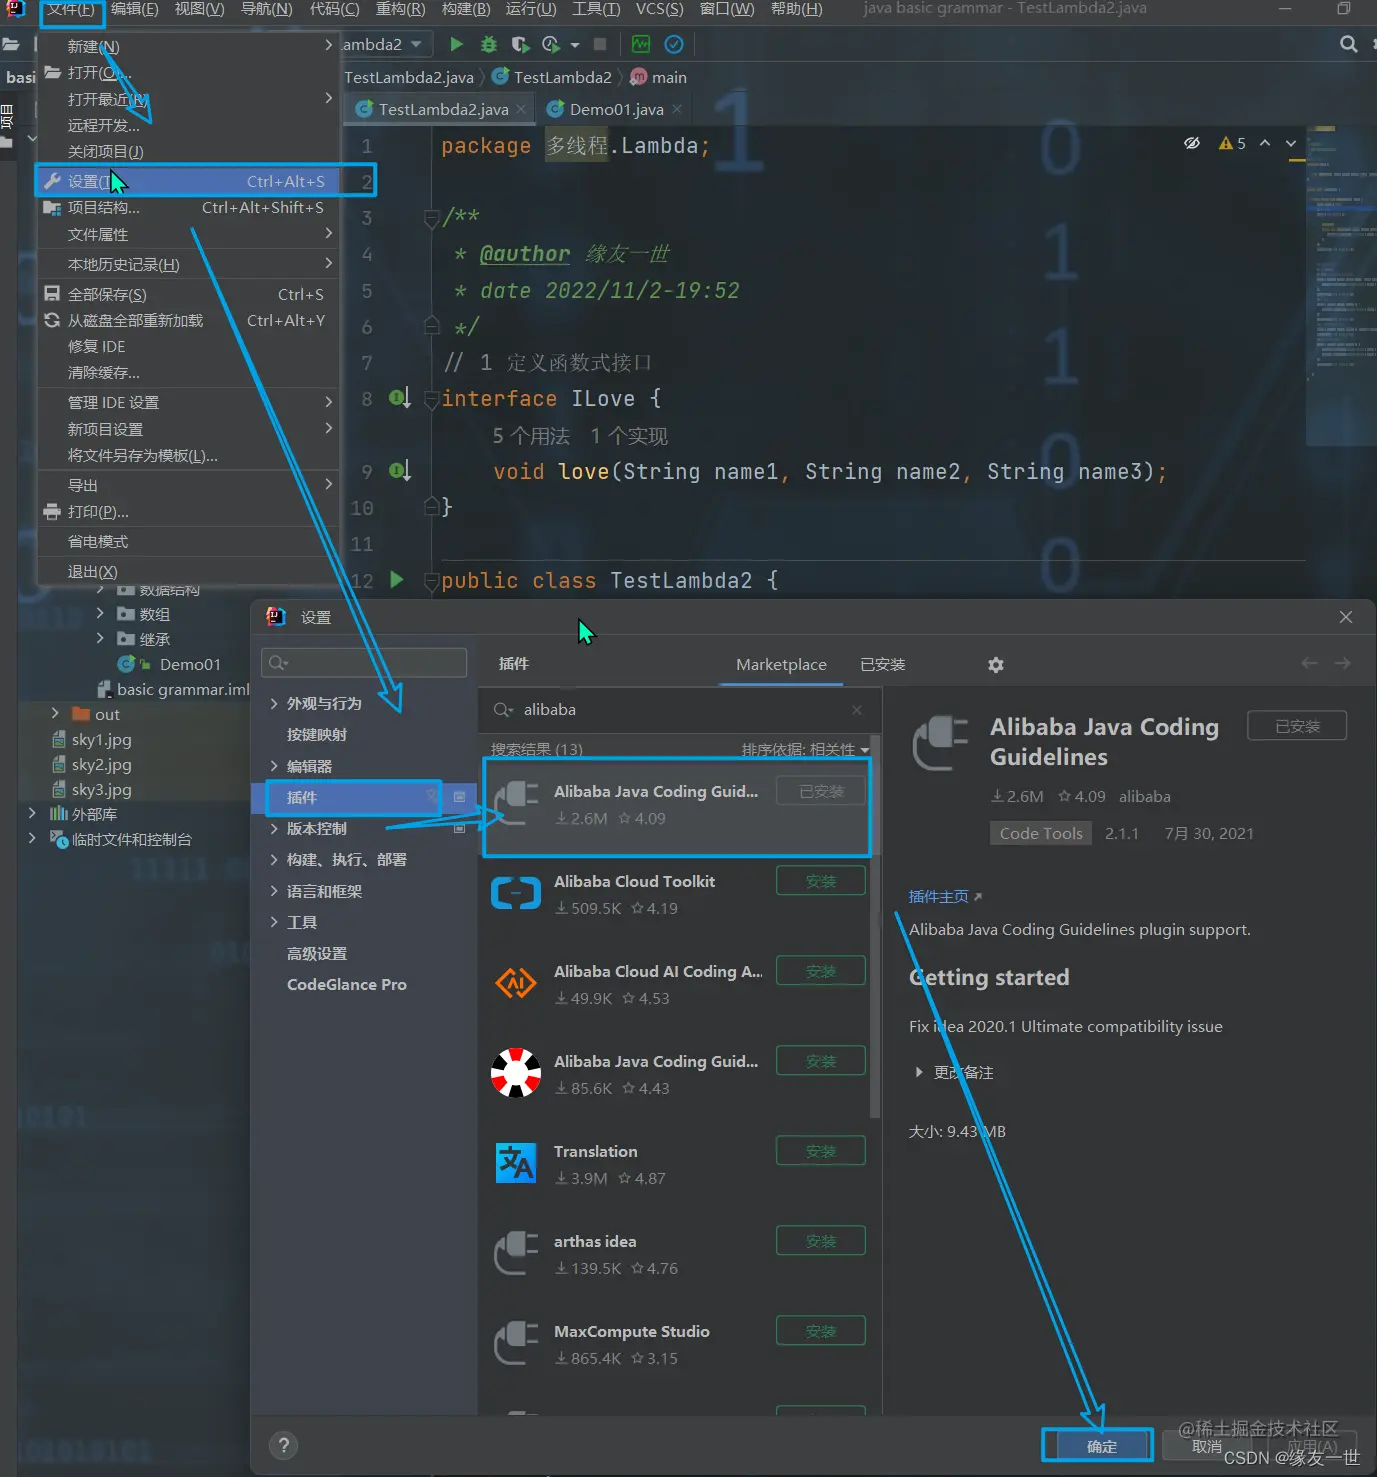Image resolution: width=1377 pixels, height=1477 pixels.
Task: Clear the alibaba plugin search text
Action: (857, 710)
